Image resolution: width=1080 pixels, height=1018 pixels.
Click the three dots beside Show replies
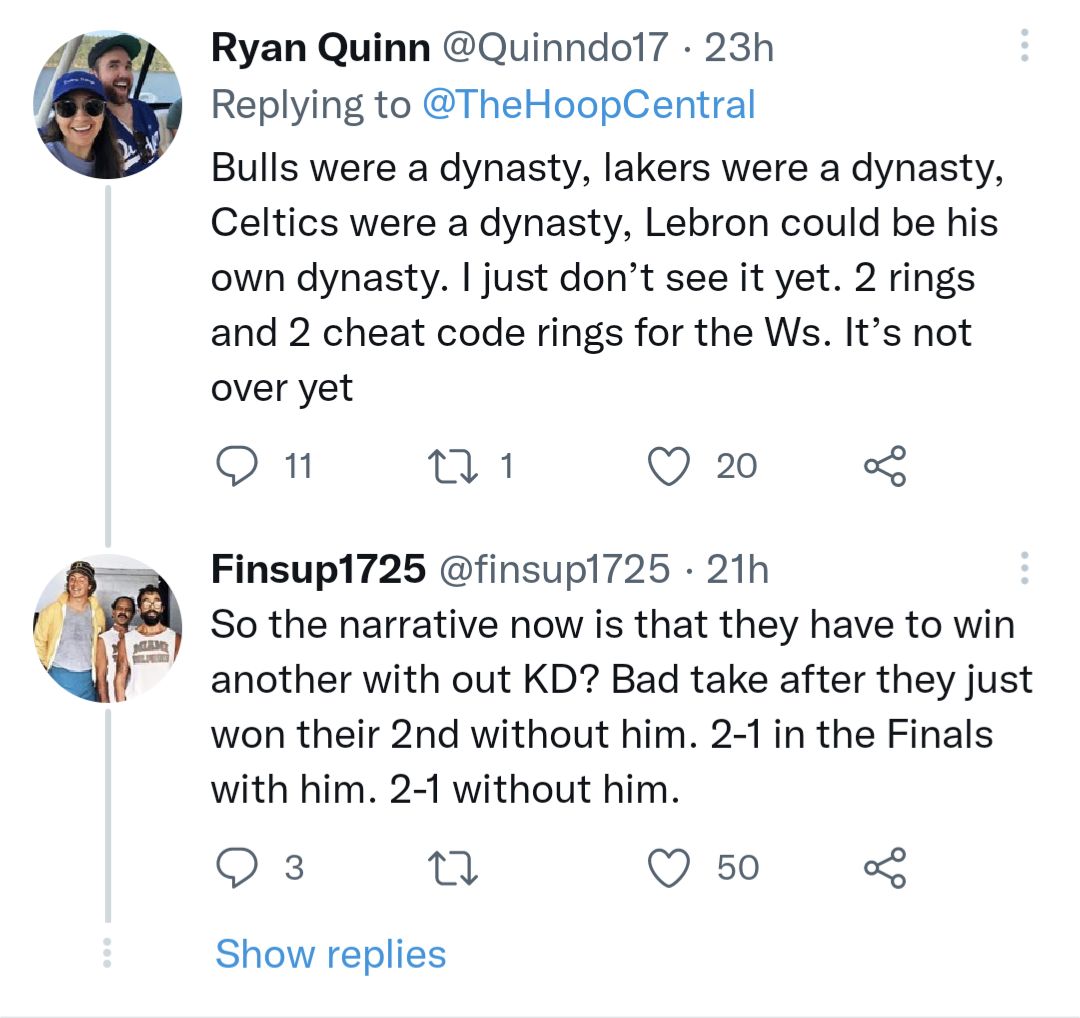point(106,953)
